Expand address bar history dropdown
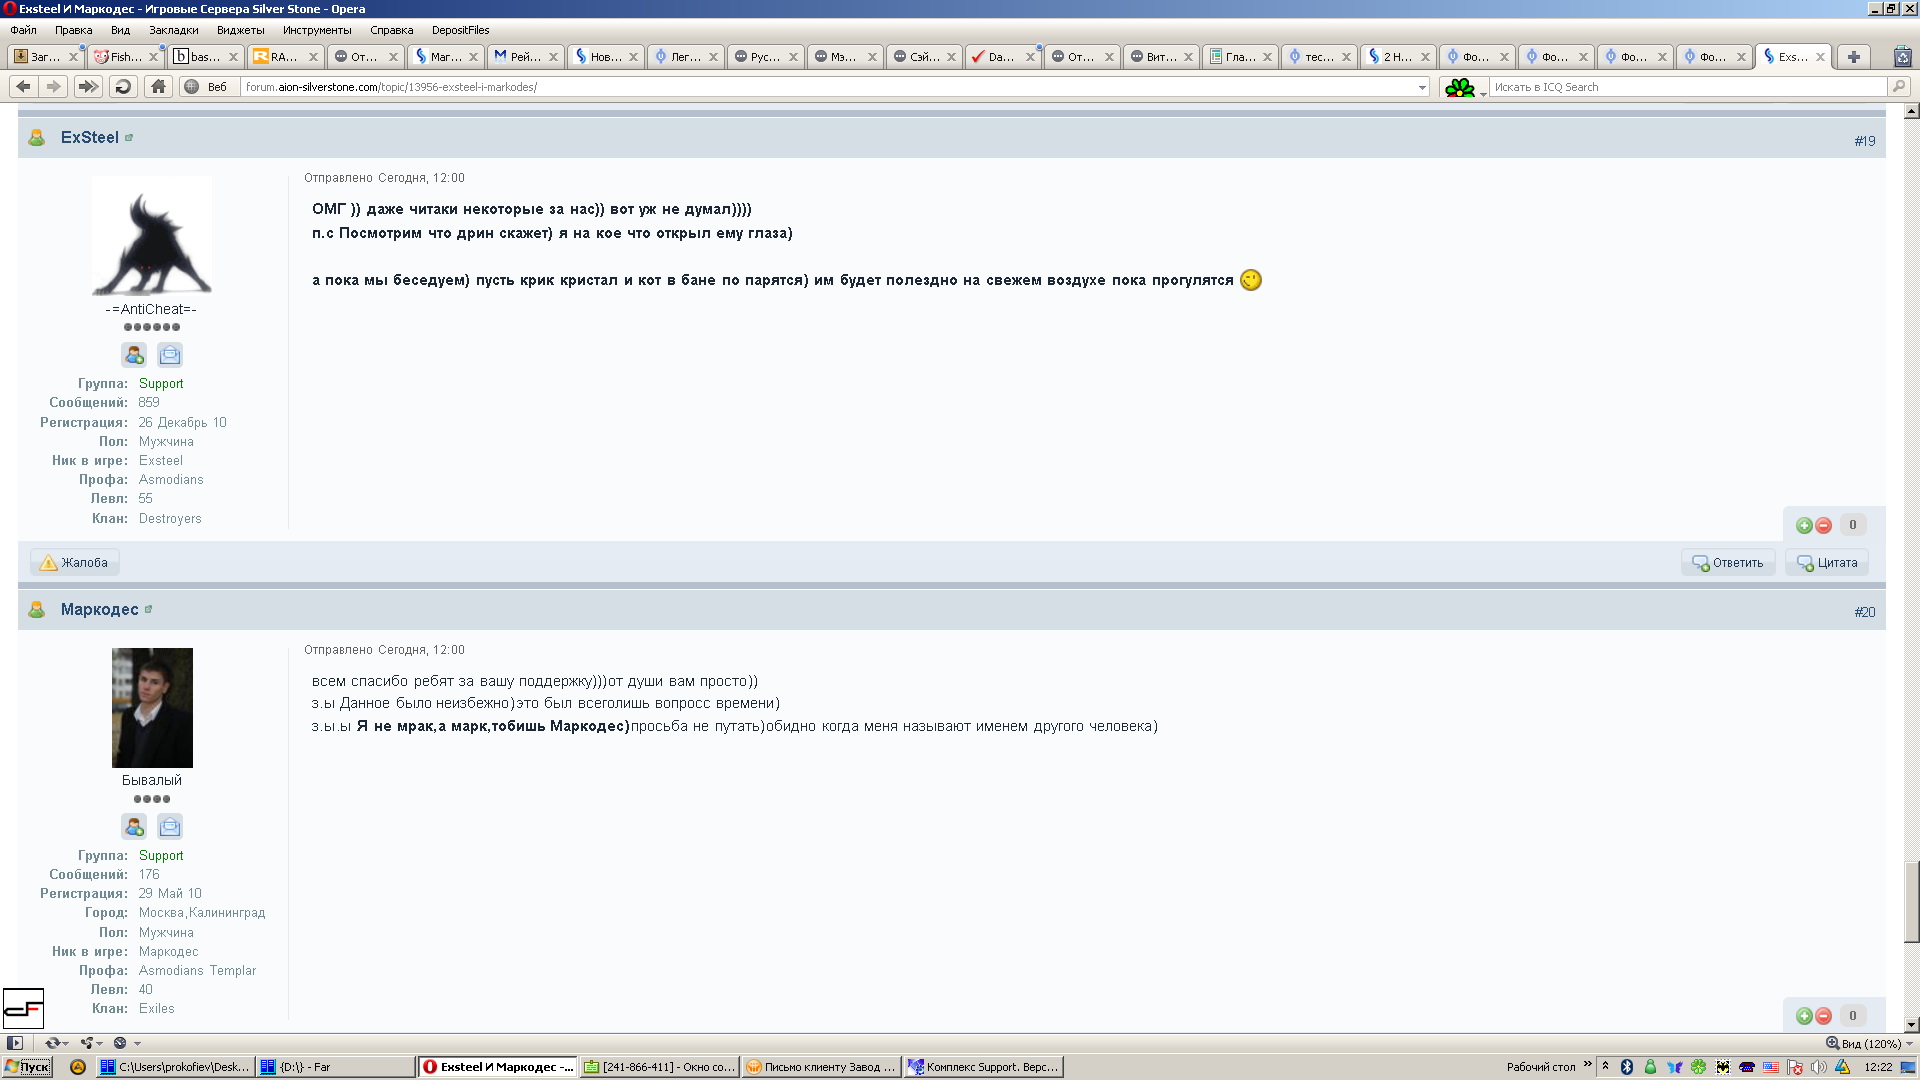Viewport: 1920px width, 1080px height. coord(1422,88)
